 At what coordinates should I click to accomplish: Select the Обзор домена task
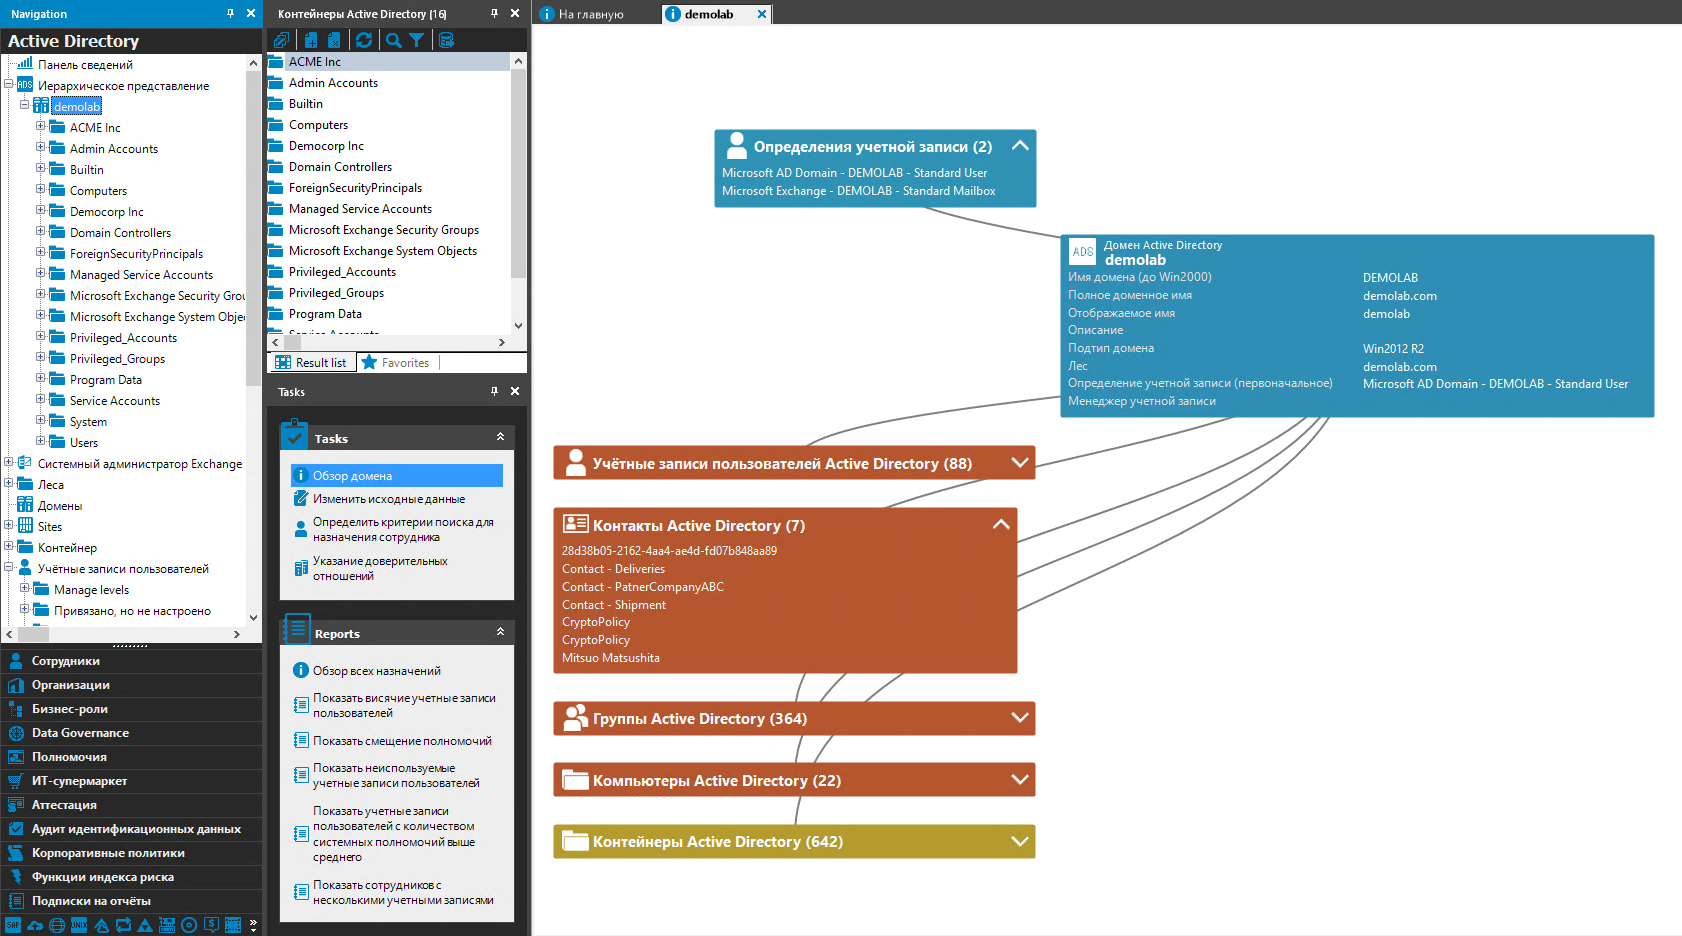click(397, 476)
